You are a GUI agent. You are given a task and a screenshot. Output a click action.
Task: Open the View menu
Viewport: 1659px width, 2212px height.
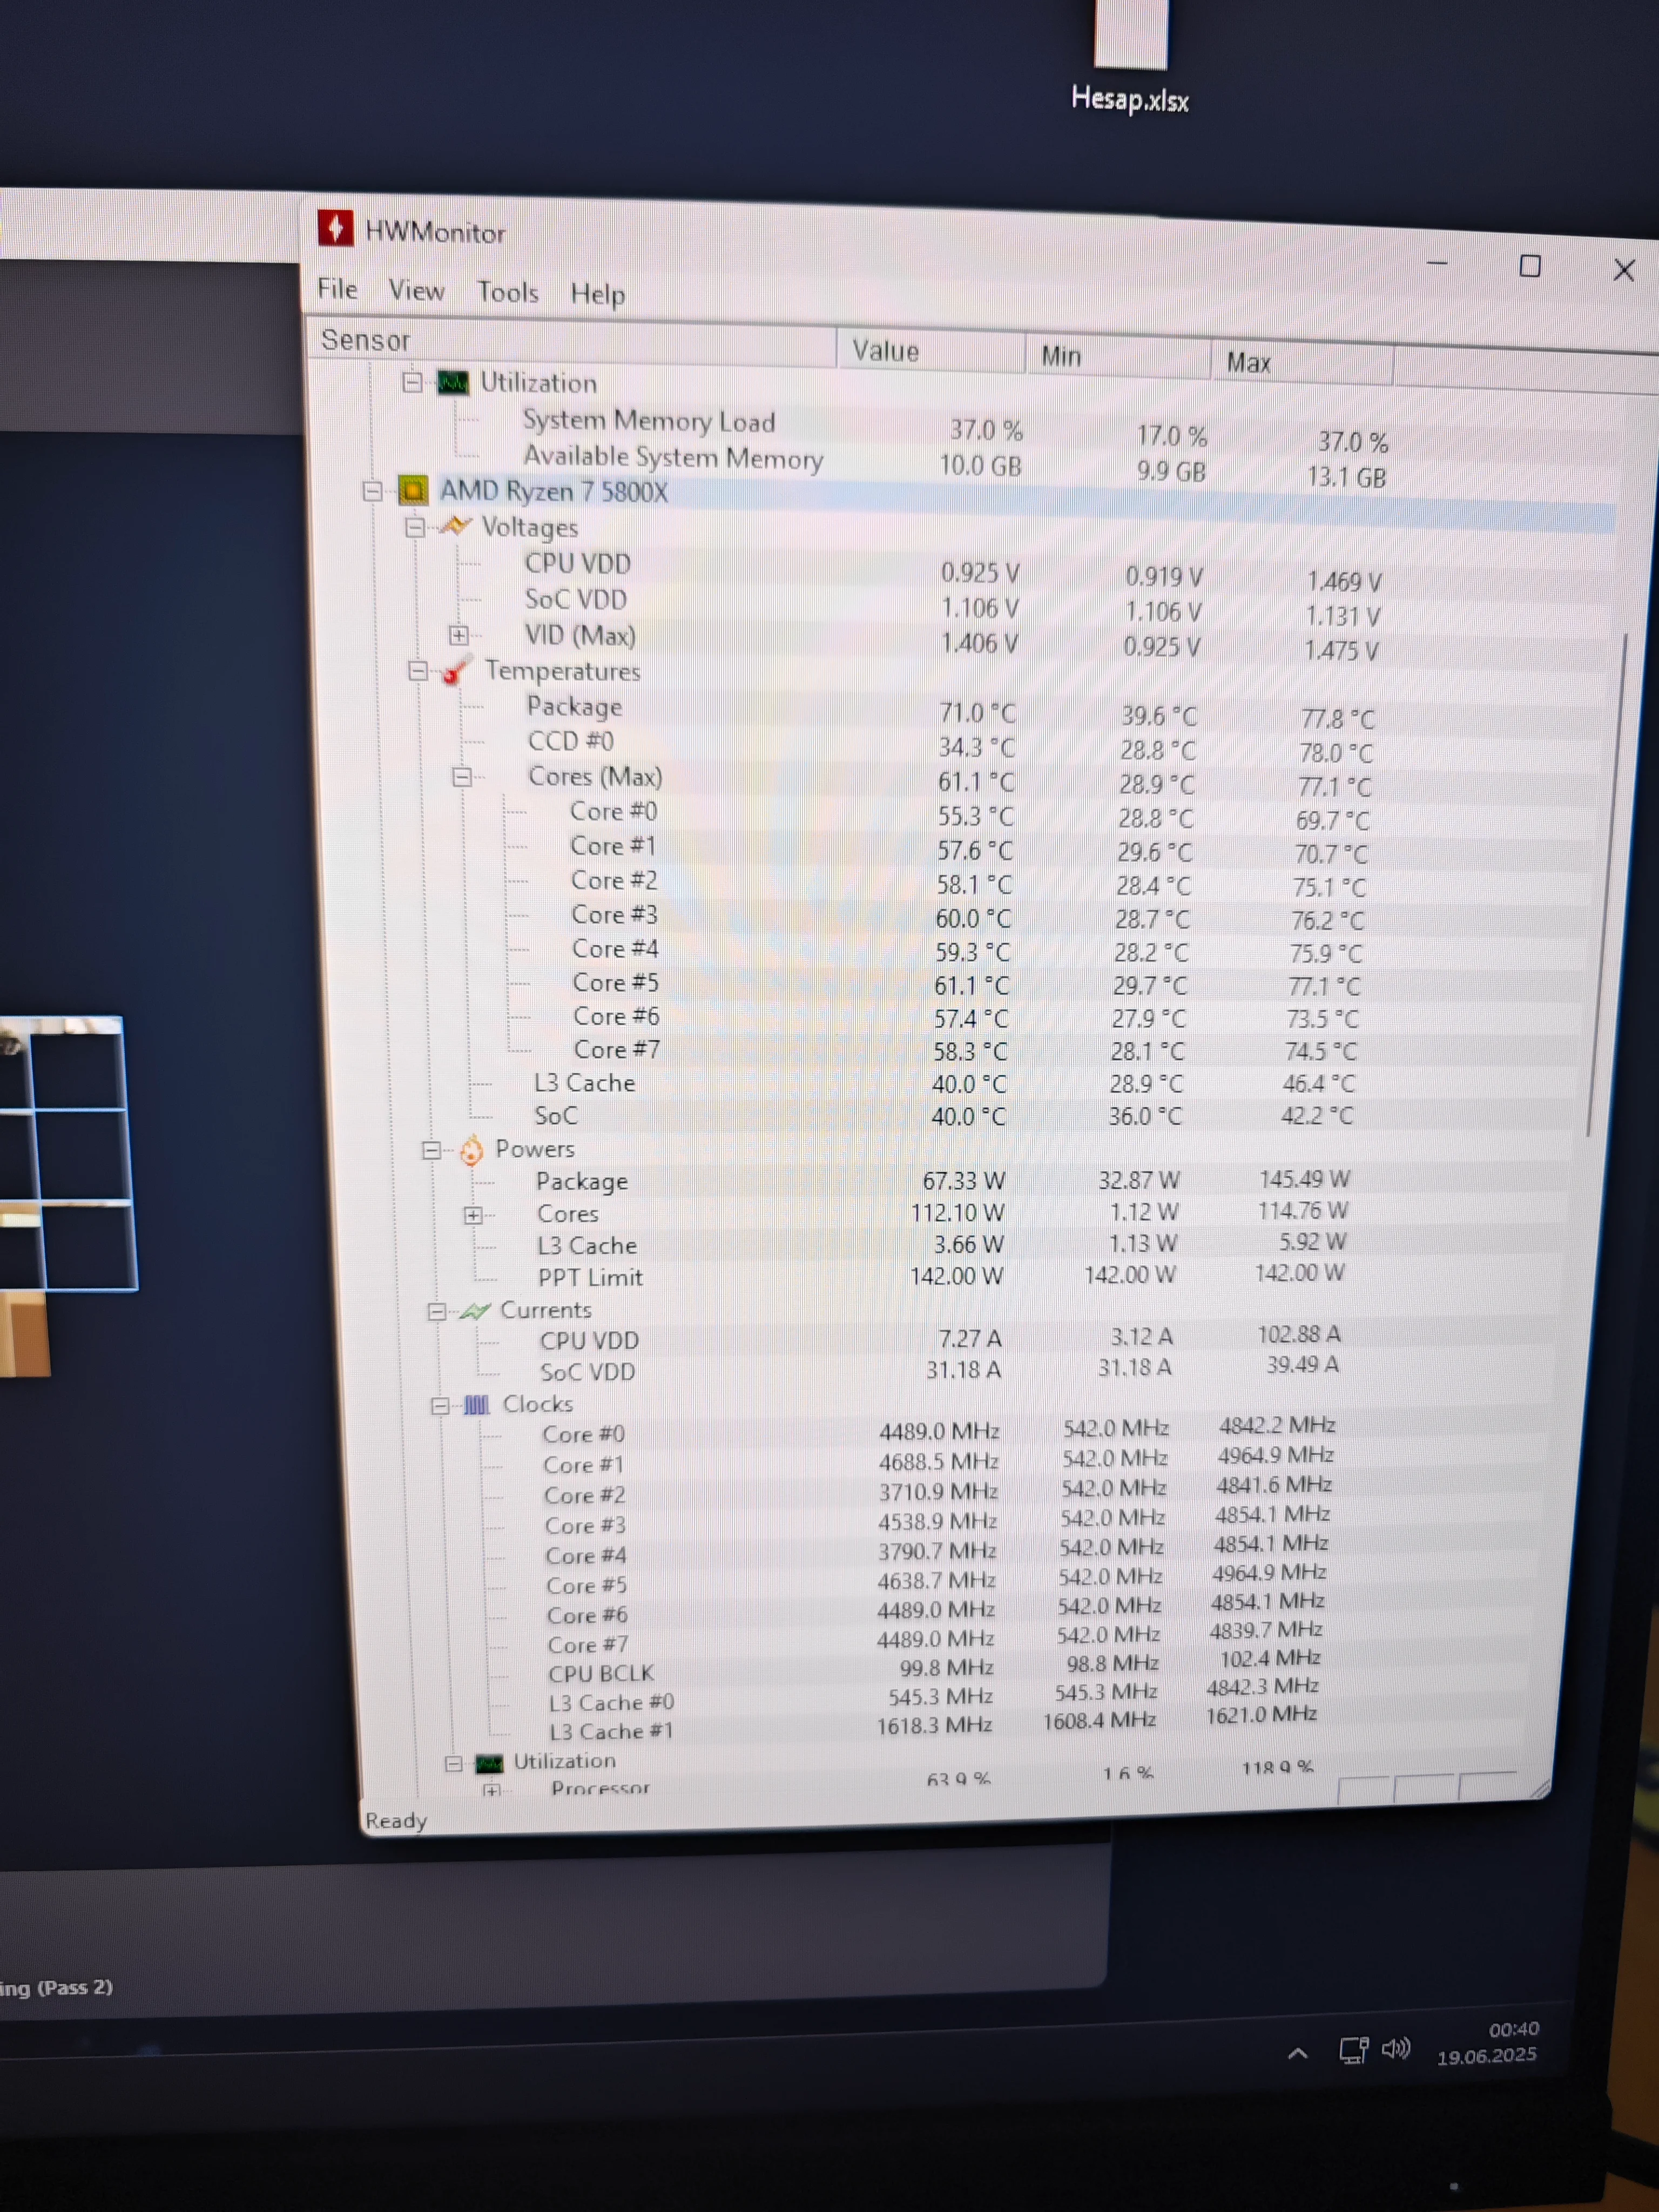click(x=416, y=290)
